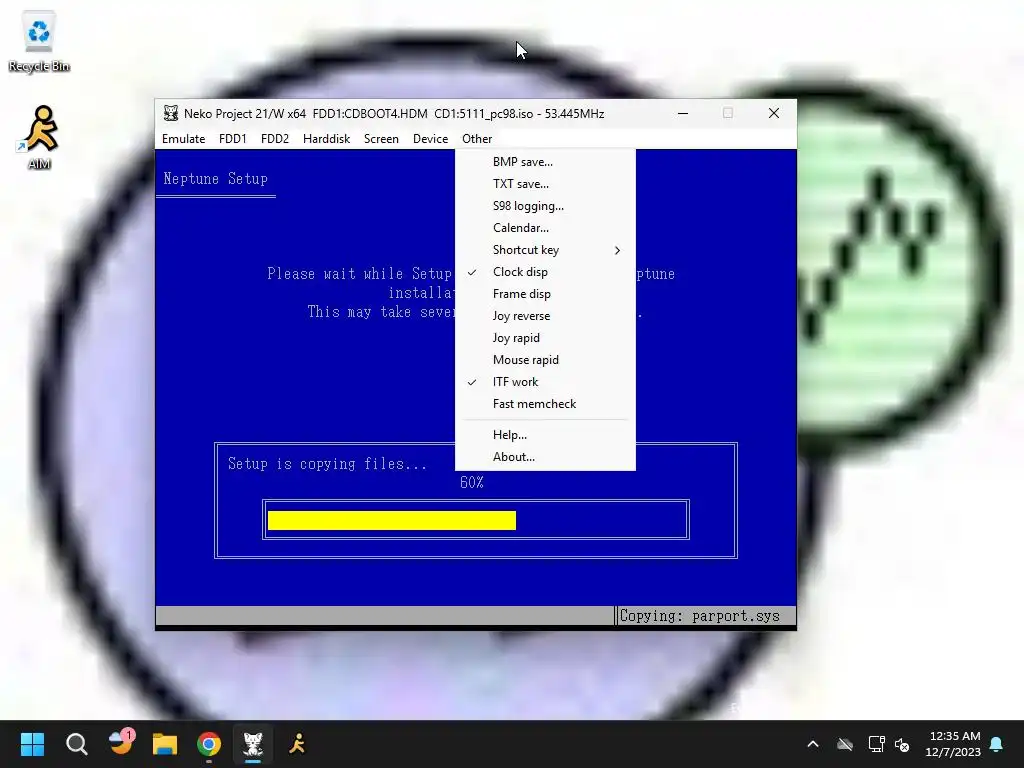Open Google Chrome from the taskbar
Image resolution: width=1024 pixels, height=768 pixels.
[209, 744]
